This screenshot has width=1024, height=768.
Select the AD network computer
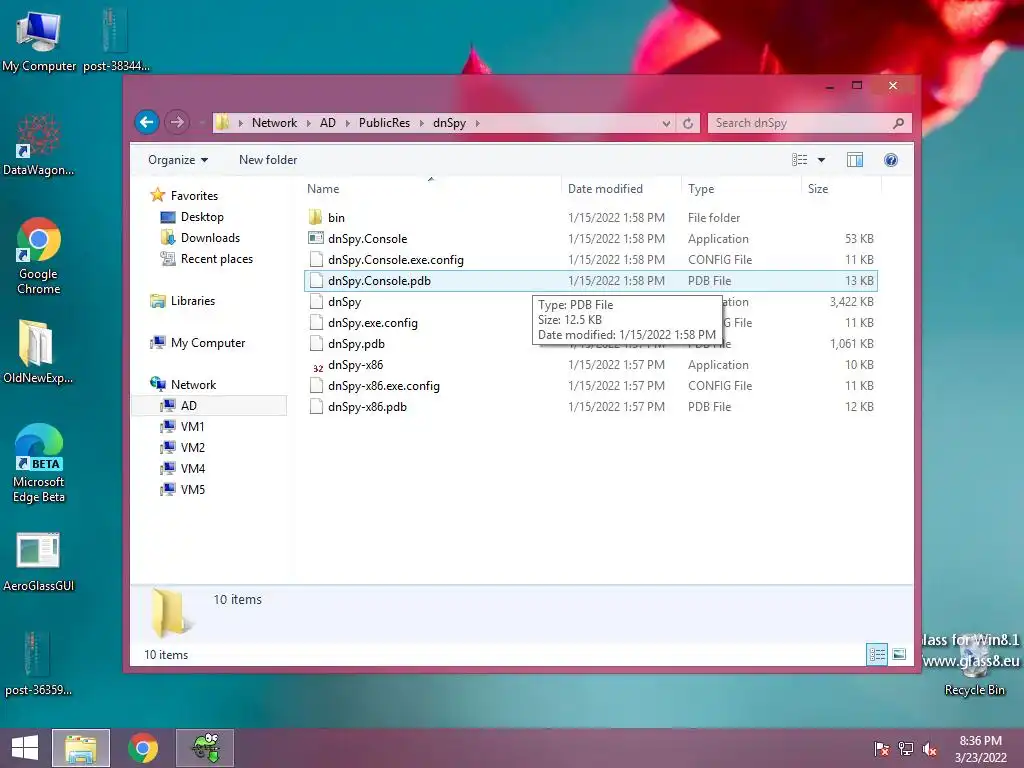[x=209, y=406]
